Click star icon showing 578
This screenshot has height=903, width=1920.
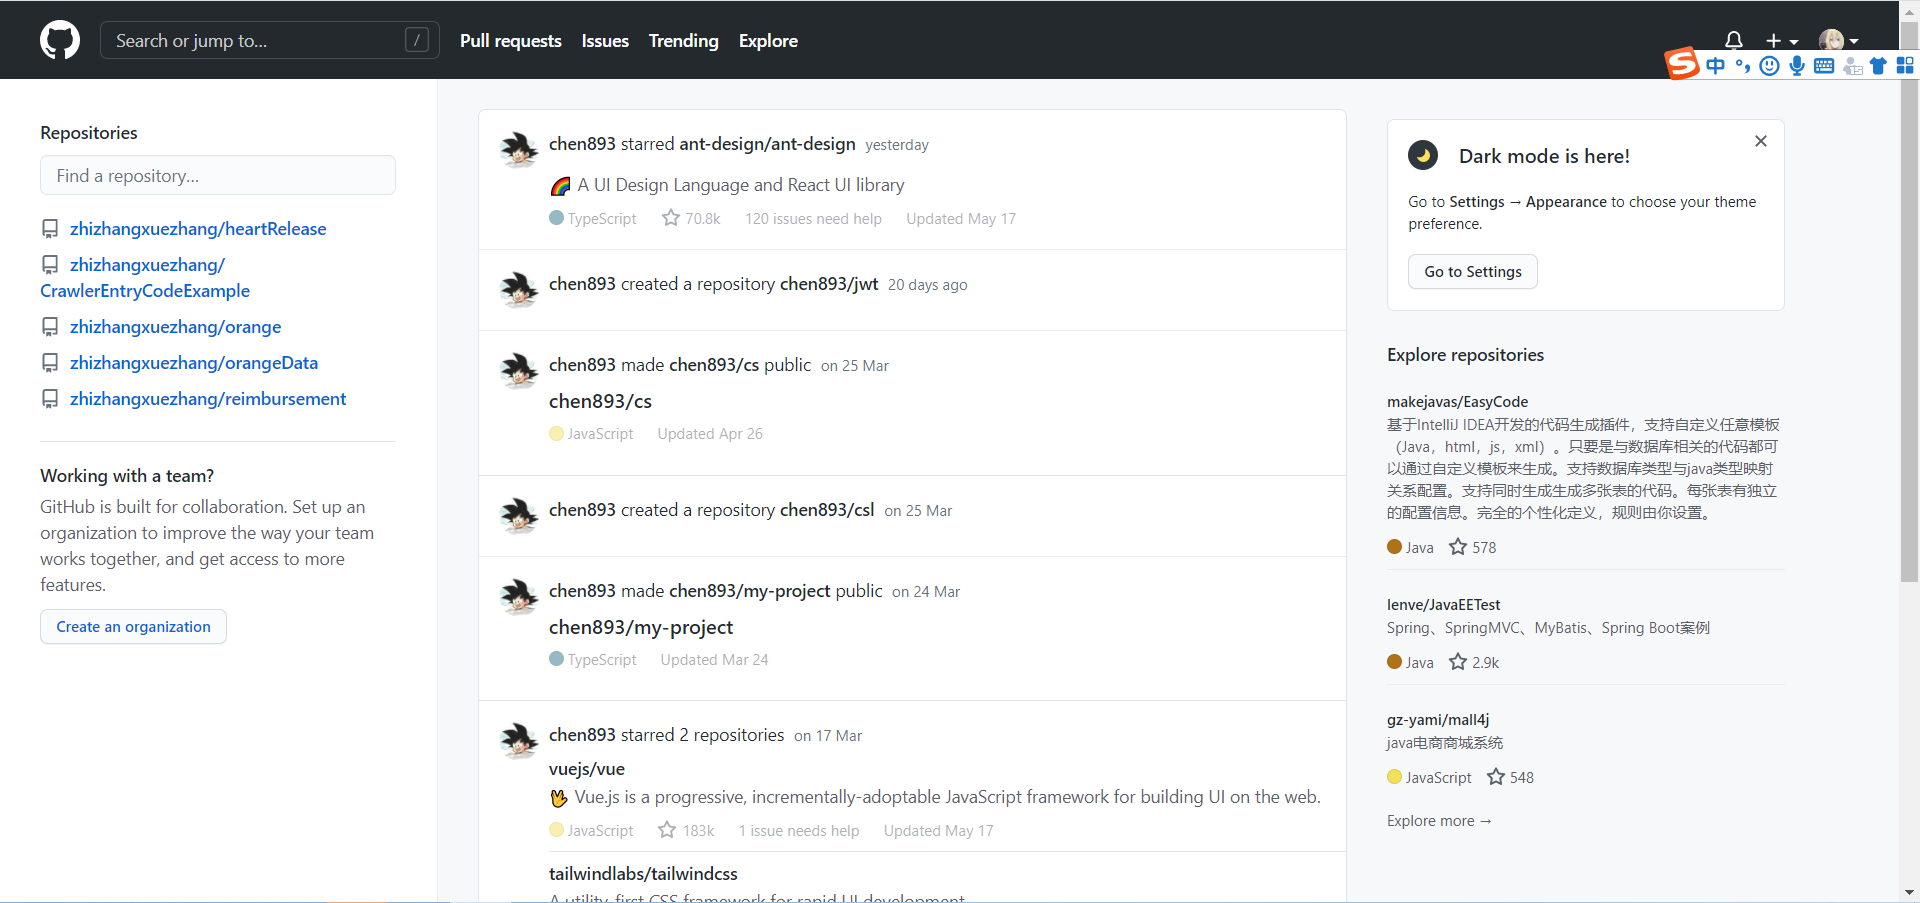point(1458,547)
